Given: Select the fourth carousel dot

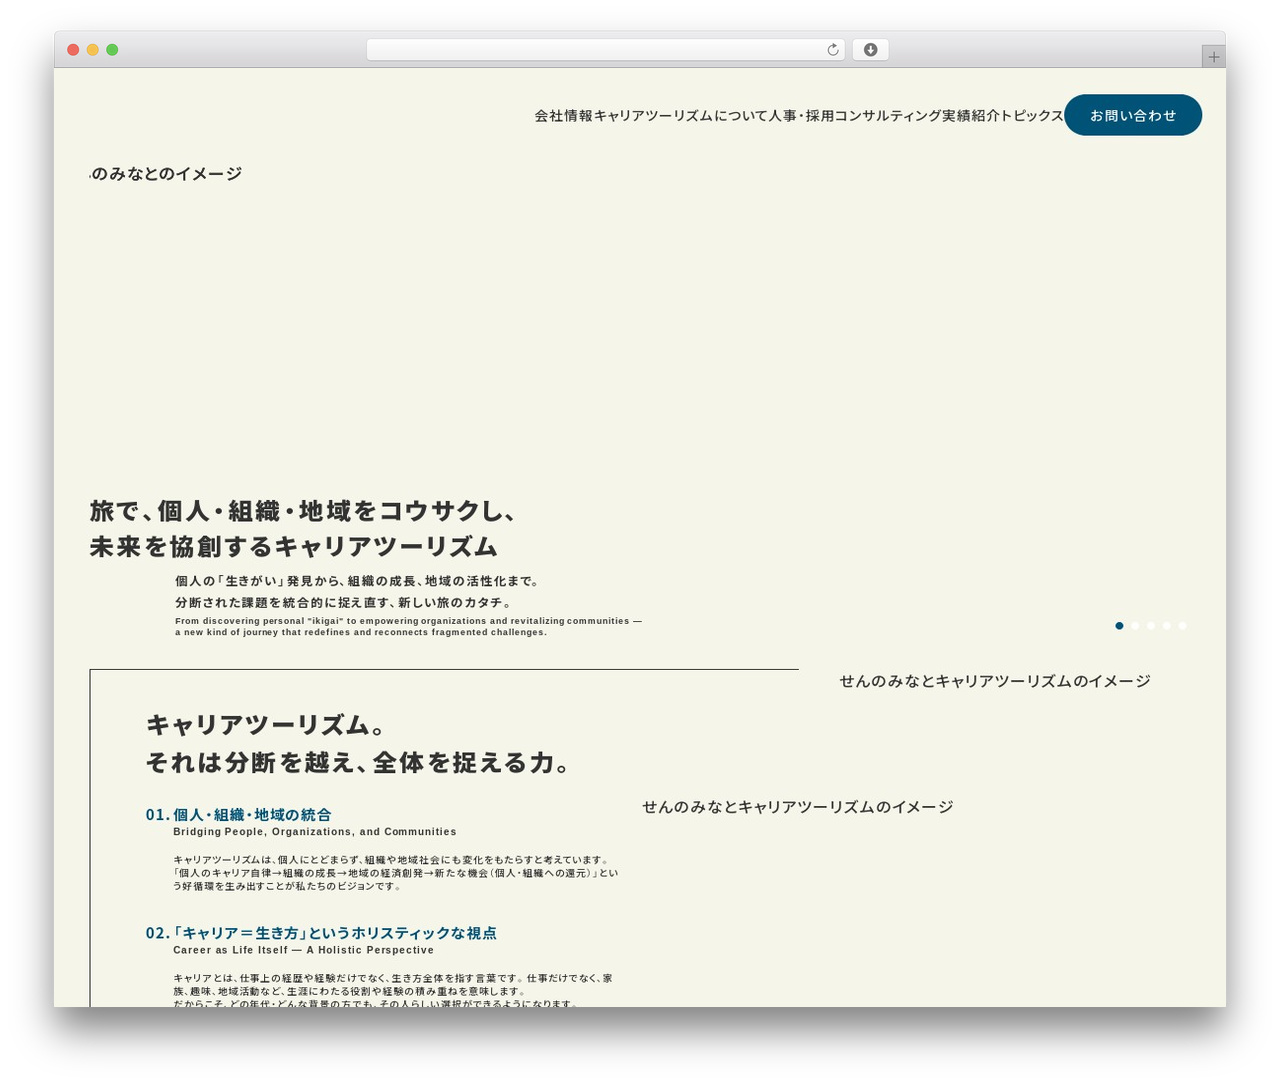Looking at the screenshot, I should pyautogui.click(x=1166, y=626).
